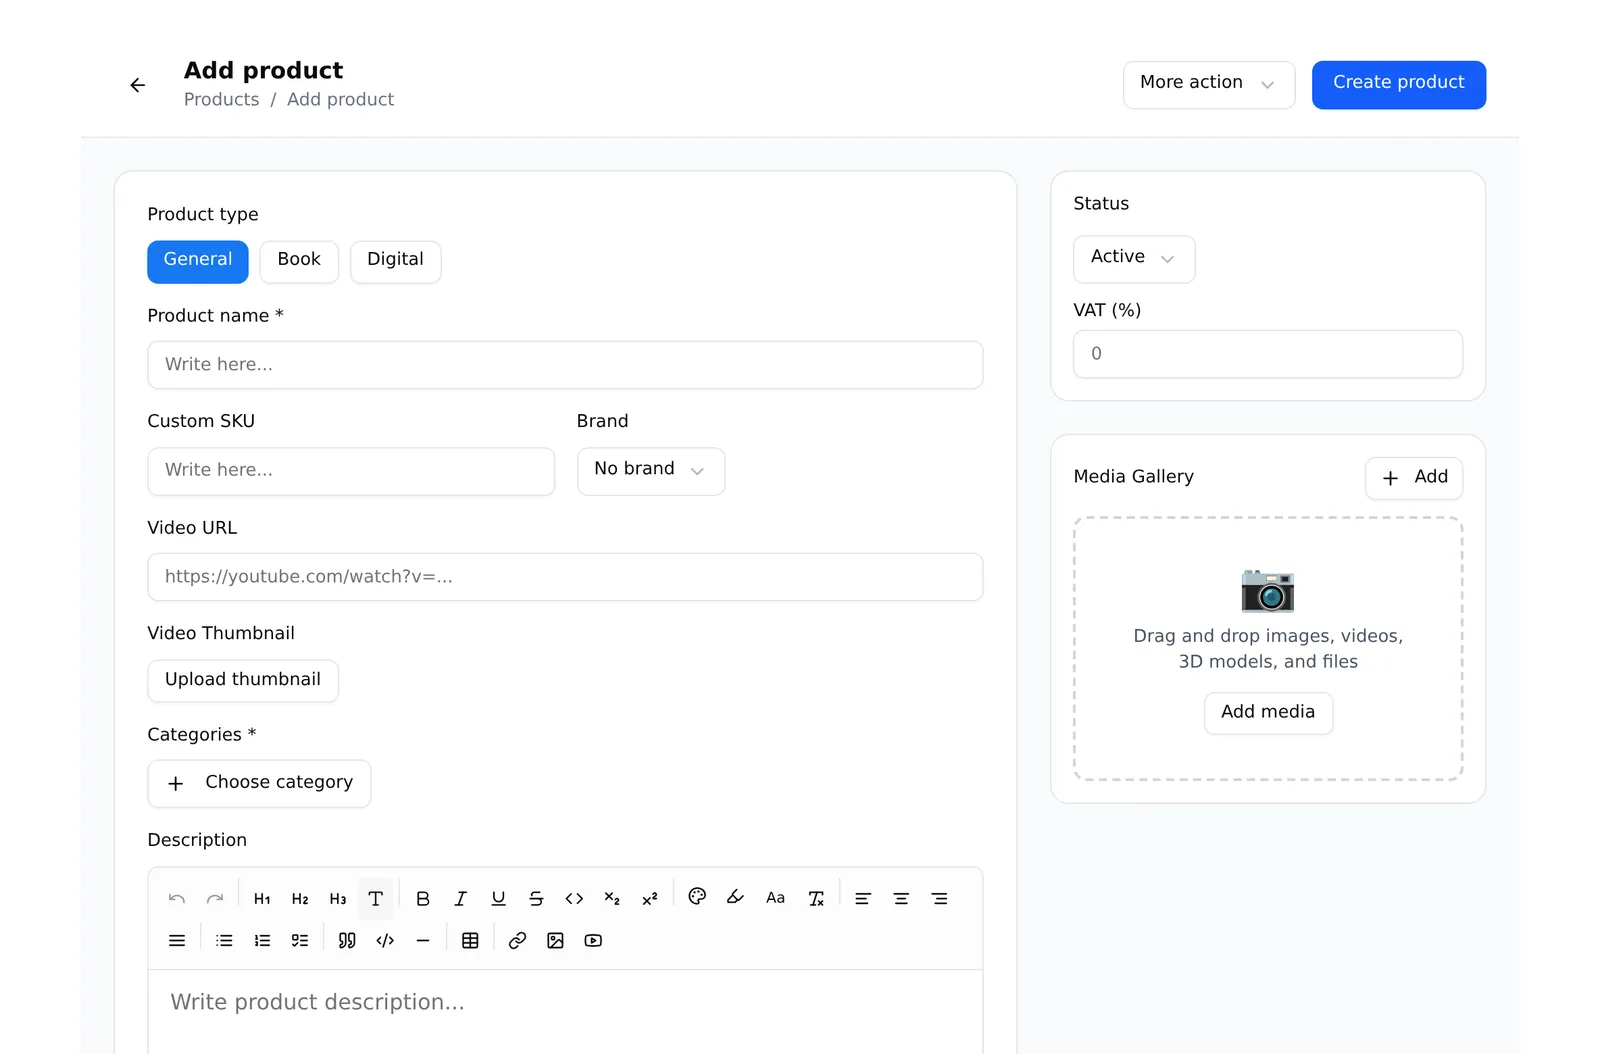Insert an image into description

tap(555, 941)
